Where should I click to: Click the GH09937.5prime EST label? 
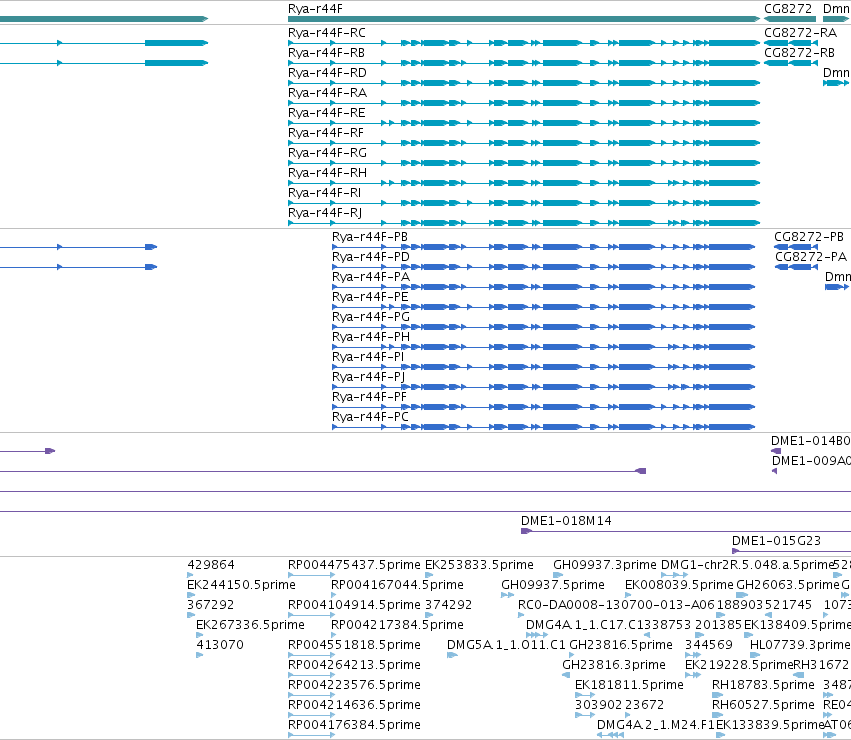coord(552,585)
